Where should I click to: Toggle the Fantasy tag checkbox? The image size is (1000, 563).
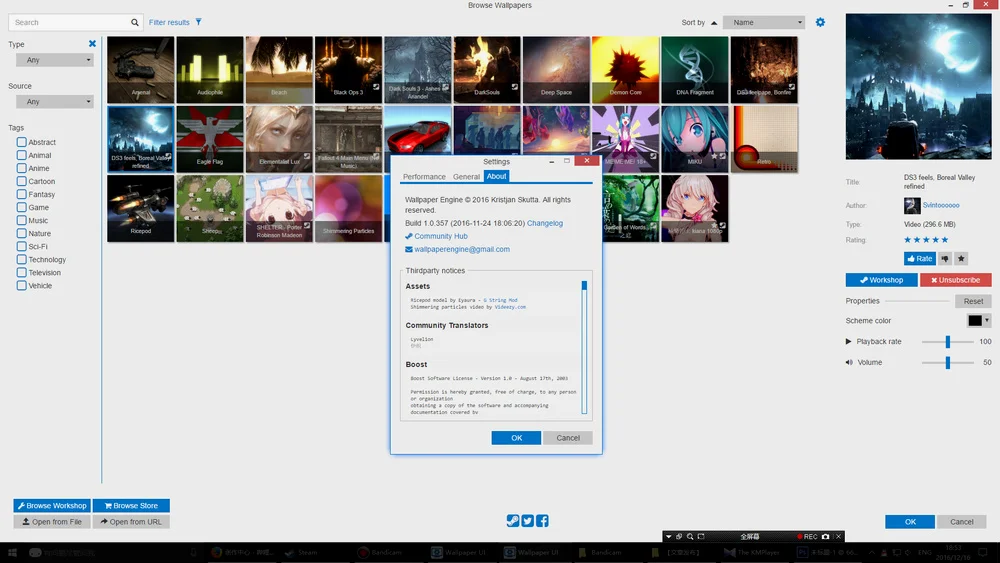(22, 194)
